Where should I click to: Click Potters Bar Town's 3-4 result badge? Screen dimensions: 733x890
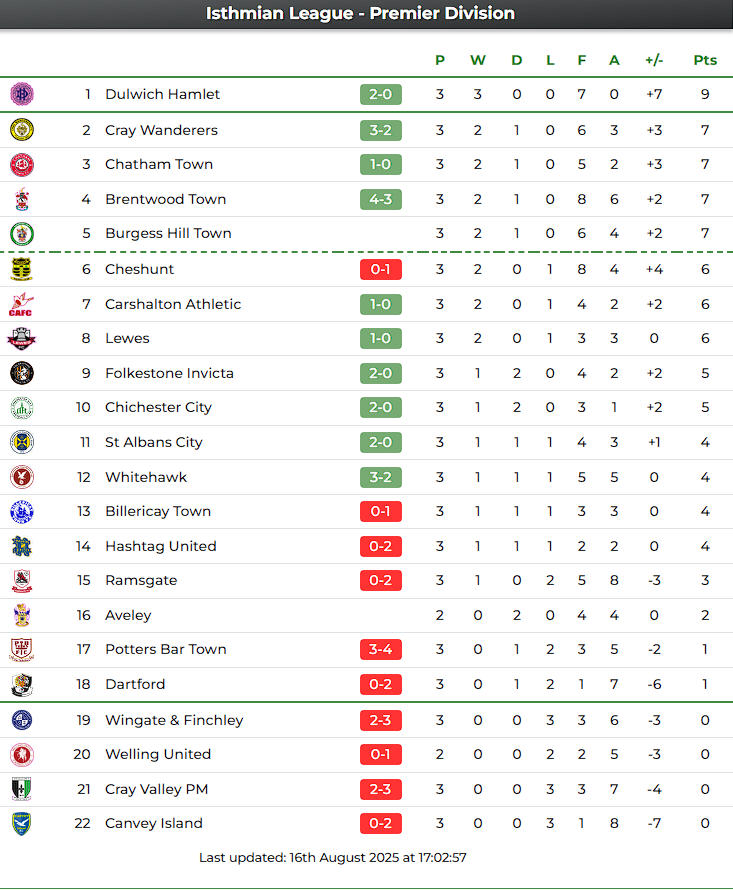coord(380,649)
